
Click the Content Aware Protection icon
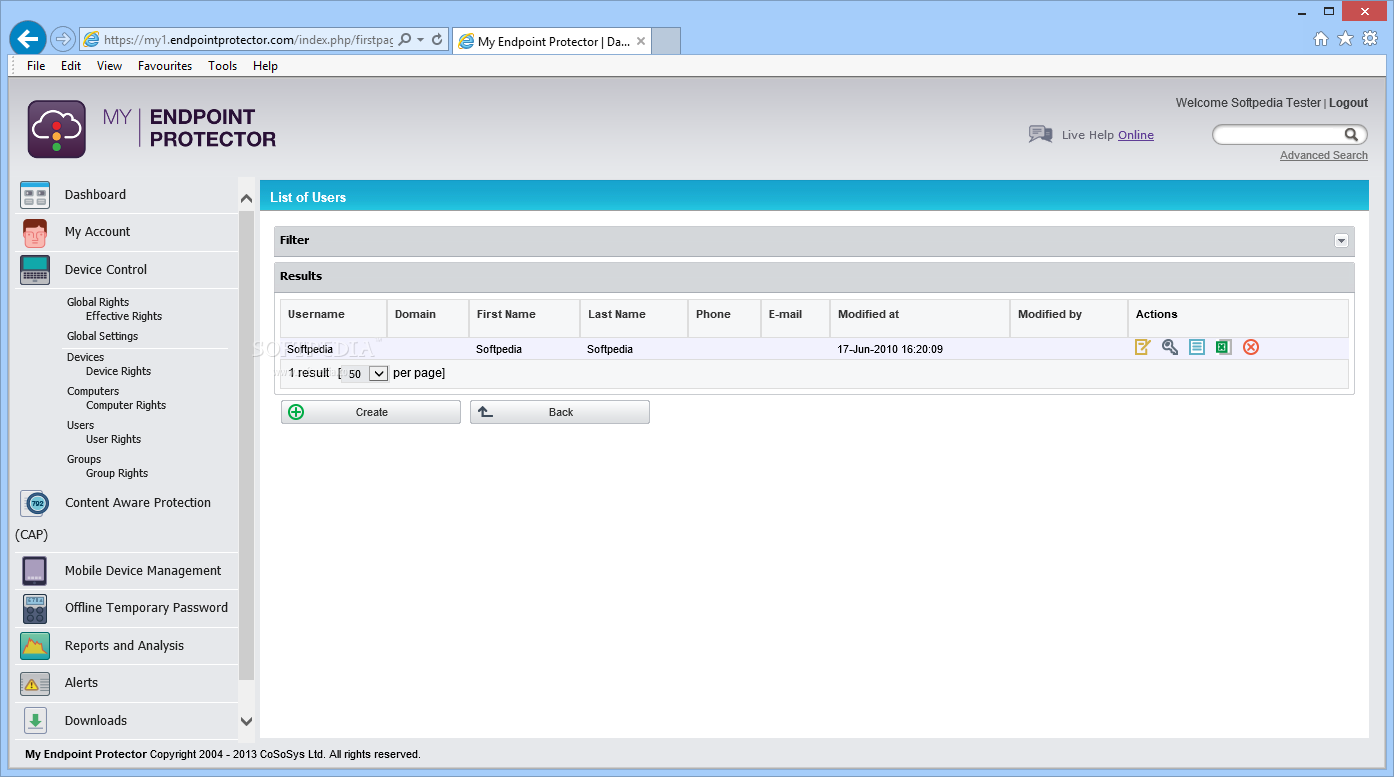36,503
